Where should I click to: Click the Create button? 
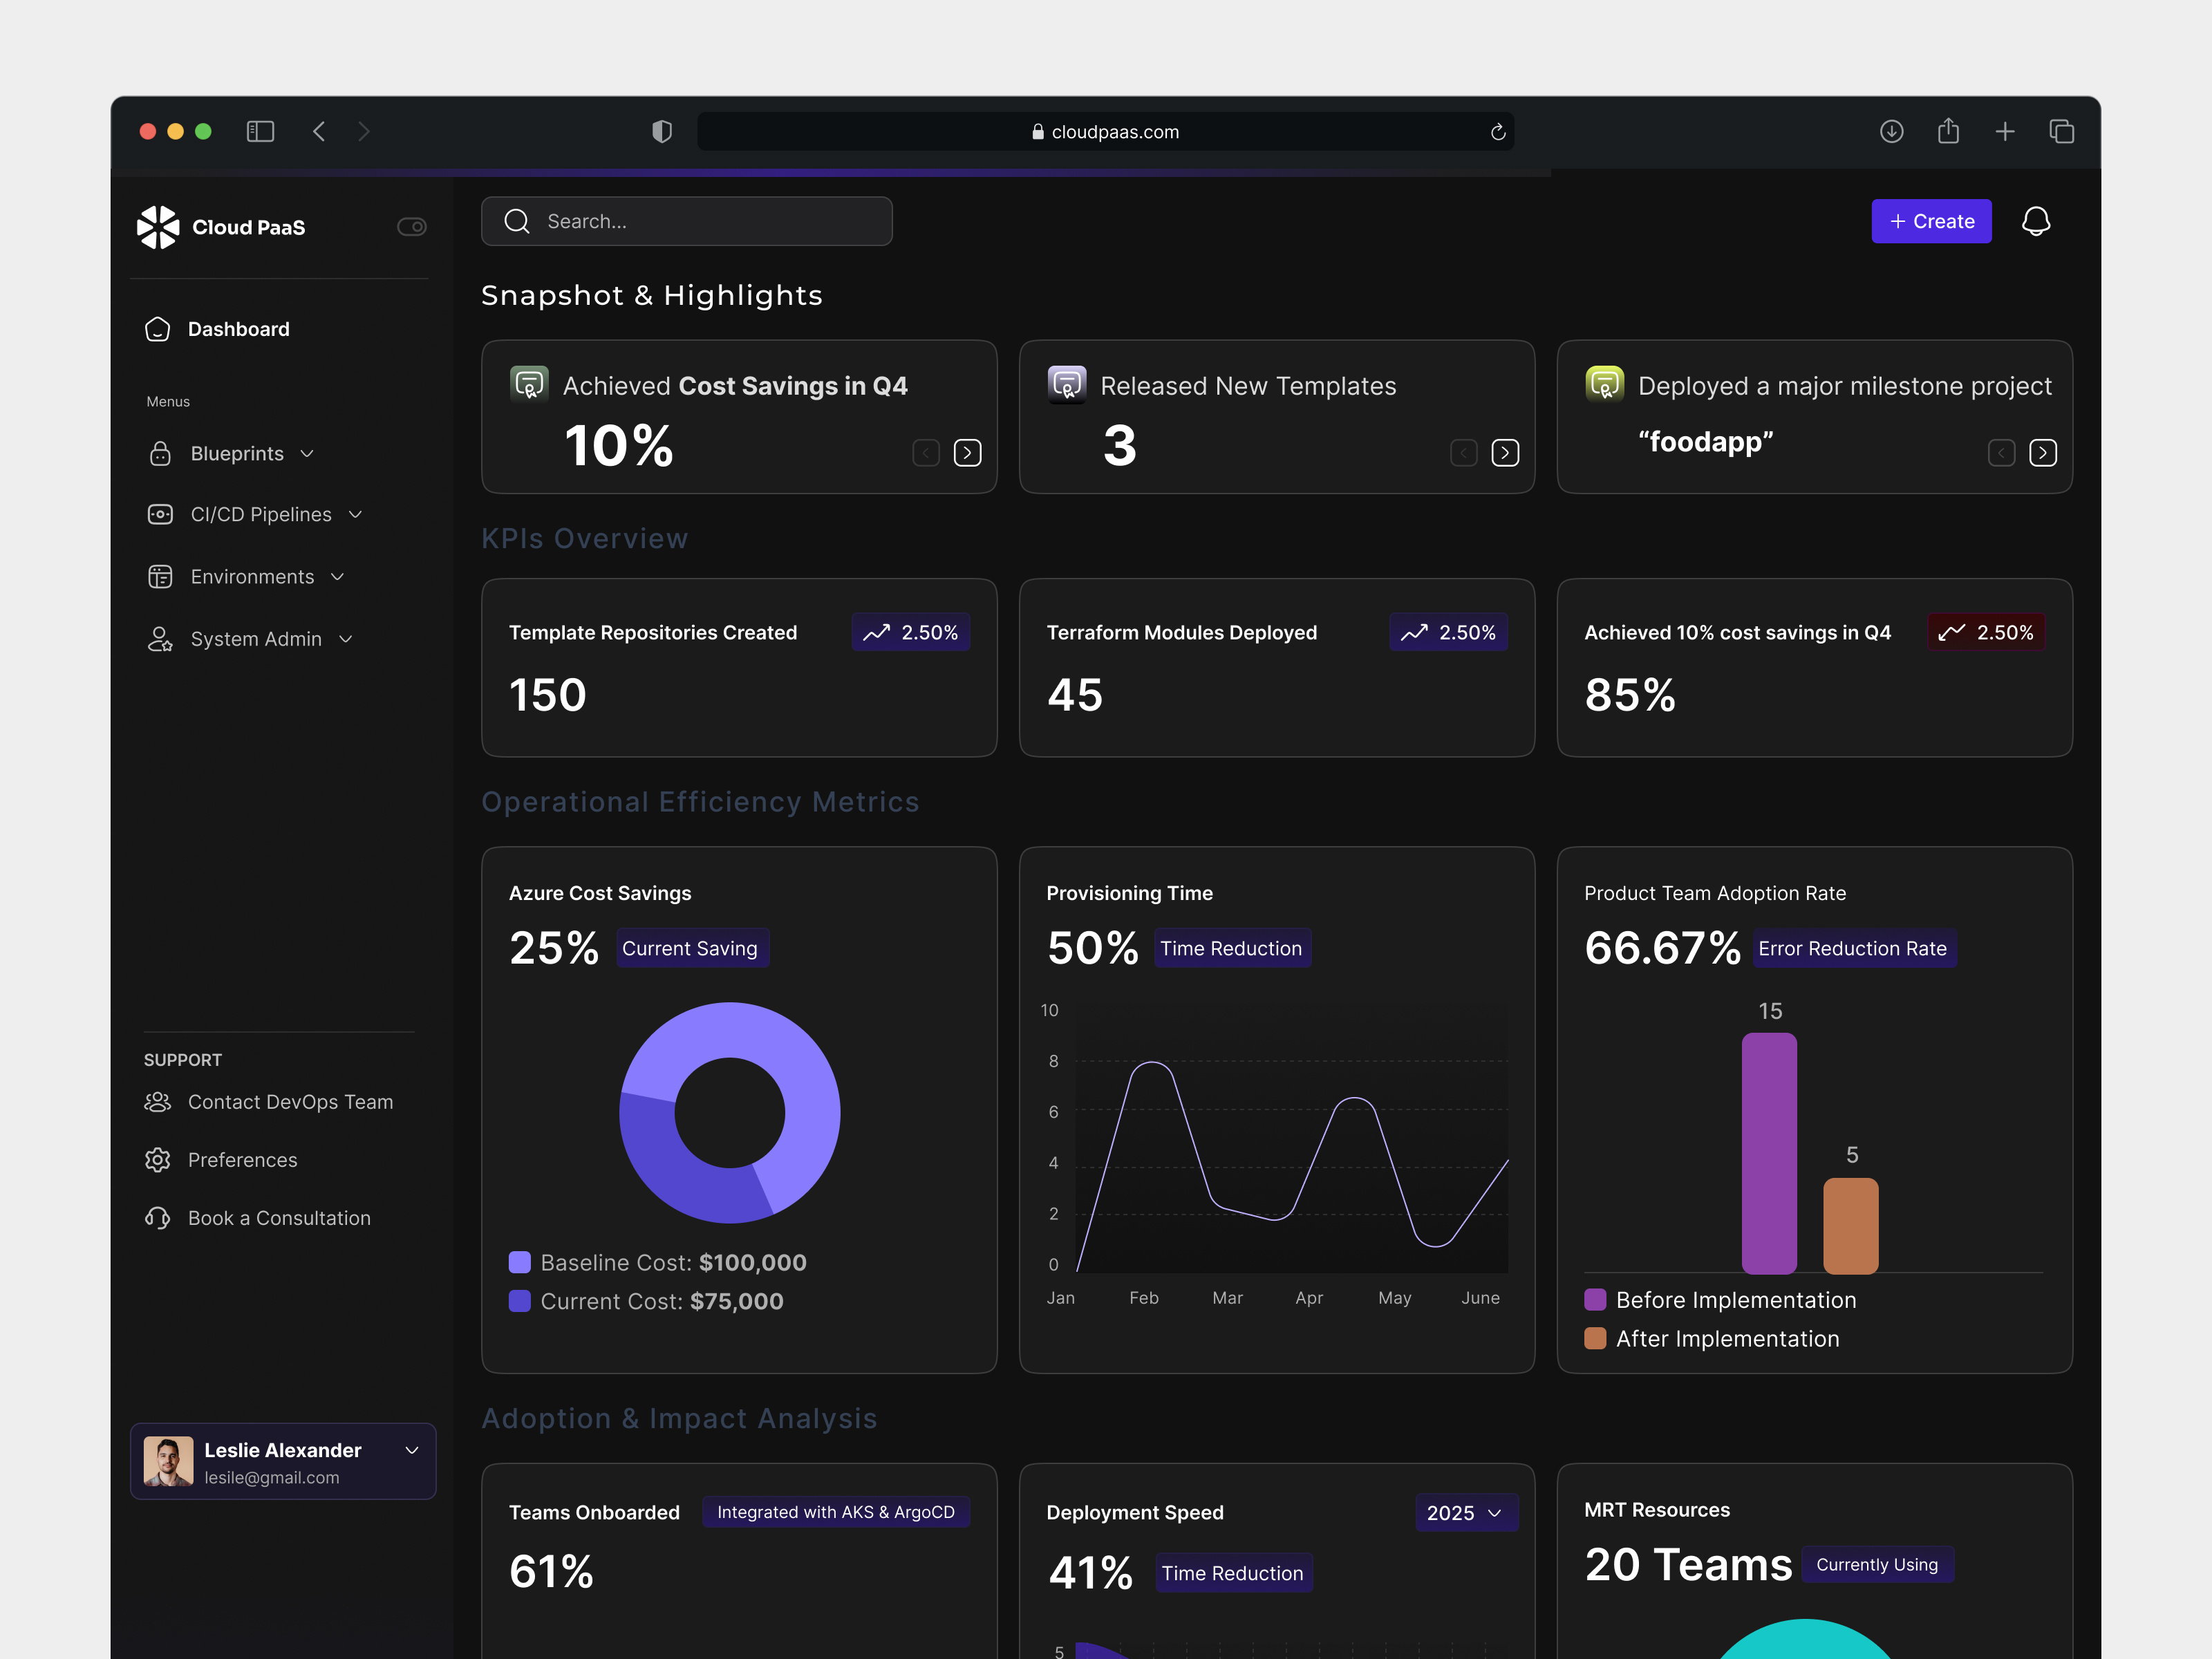(1930, 221)
